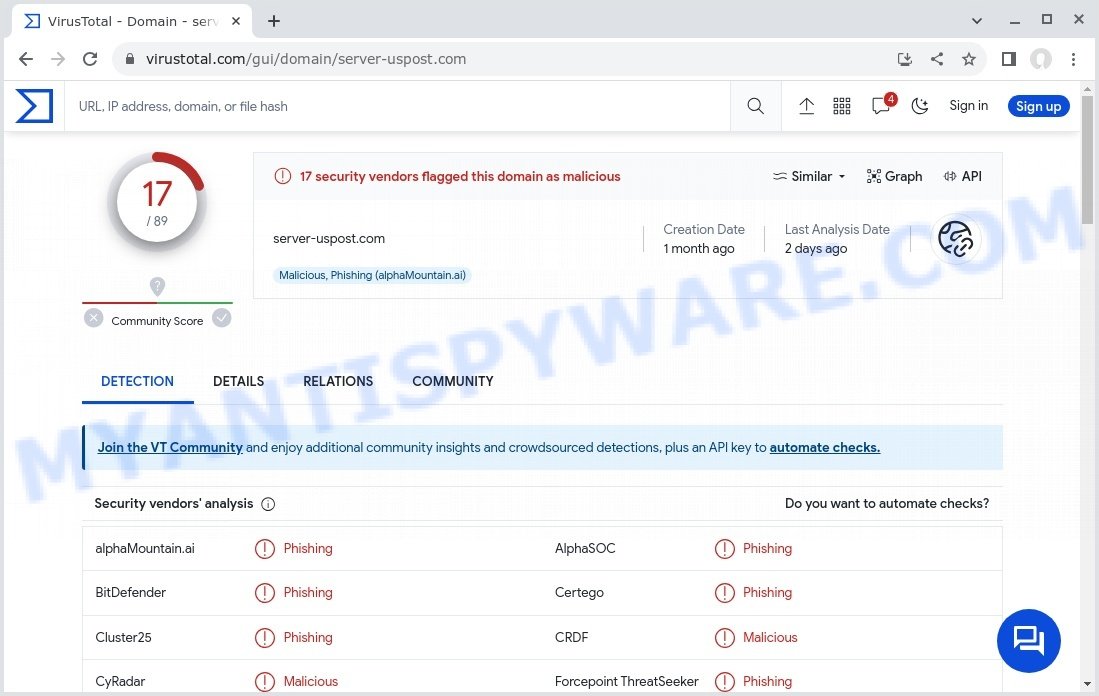Image resolution: width=1099 pixels, height=696 pixels.
Task: Share this page icon
Action: point(937,60)
